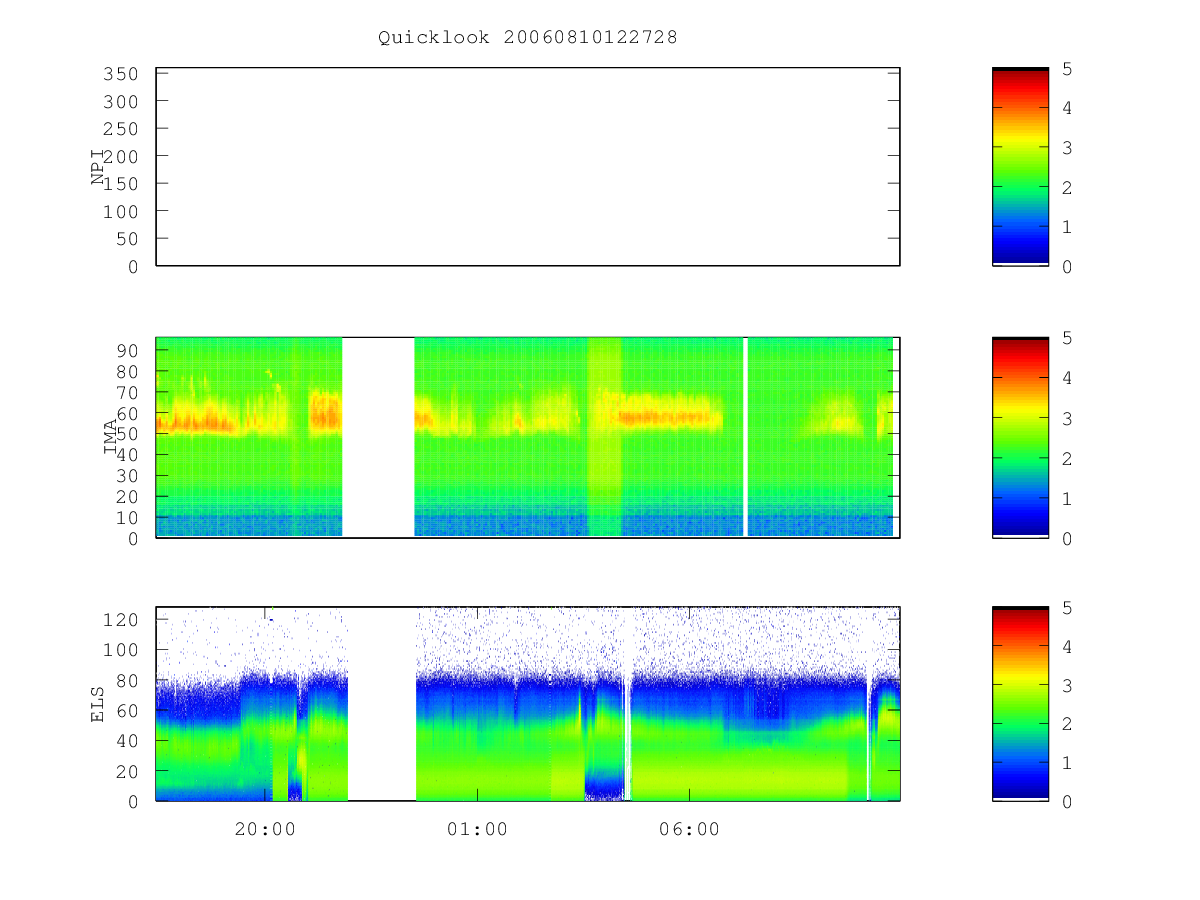Image resolution: width=1200 pixels, height=900 pixels.
Task: Click the 01:00 time axis label
Action: click(477, 829)
